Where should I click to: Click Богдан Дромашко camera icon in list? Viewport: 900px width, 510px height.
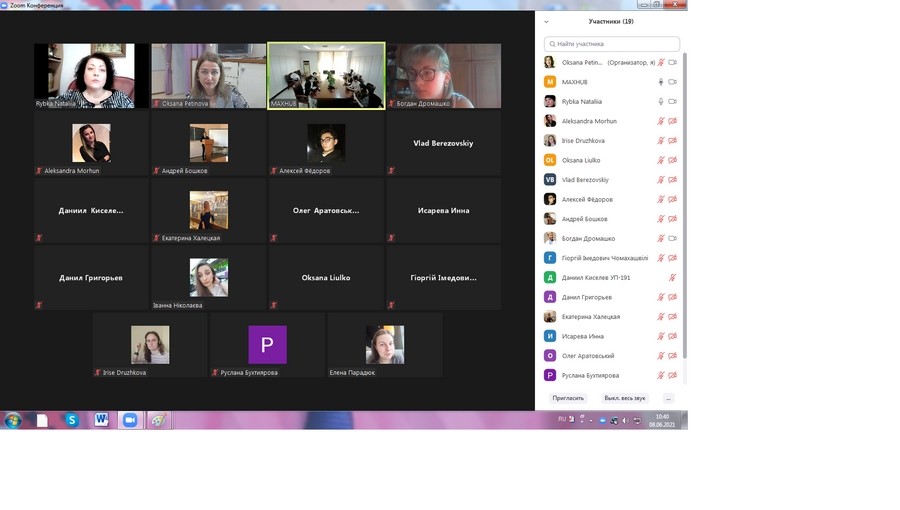[673, 238]
